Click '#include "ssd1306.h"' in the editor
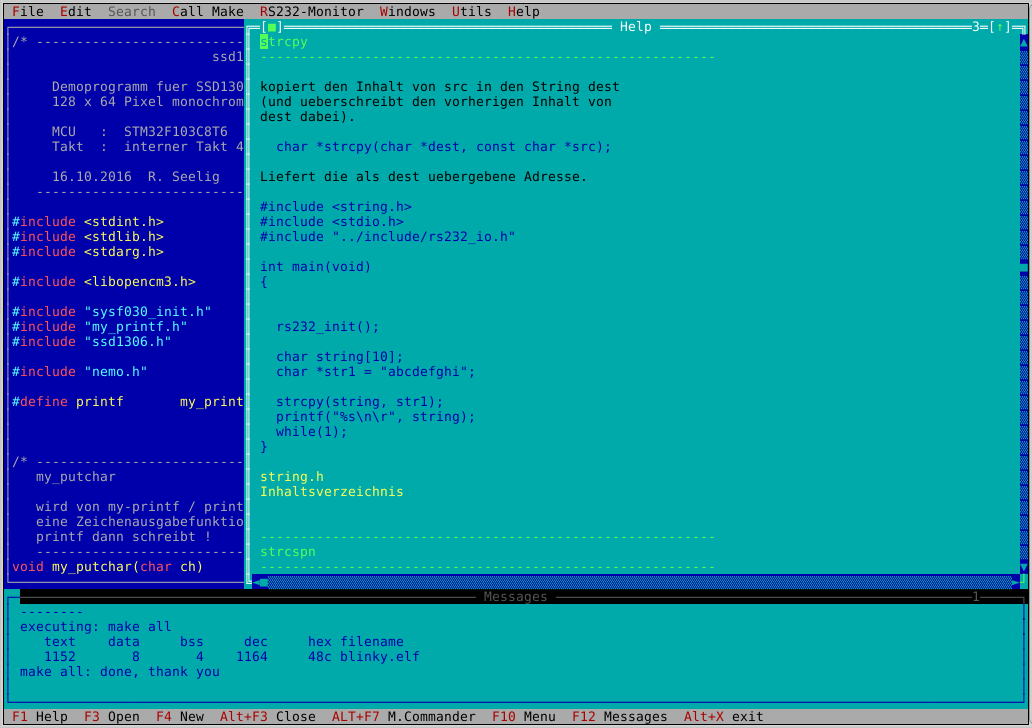This screenshot has height=728, width=1032. click(x=91, y=342)
